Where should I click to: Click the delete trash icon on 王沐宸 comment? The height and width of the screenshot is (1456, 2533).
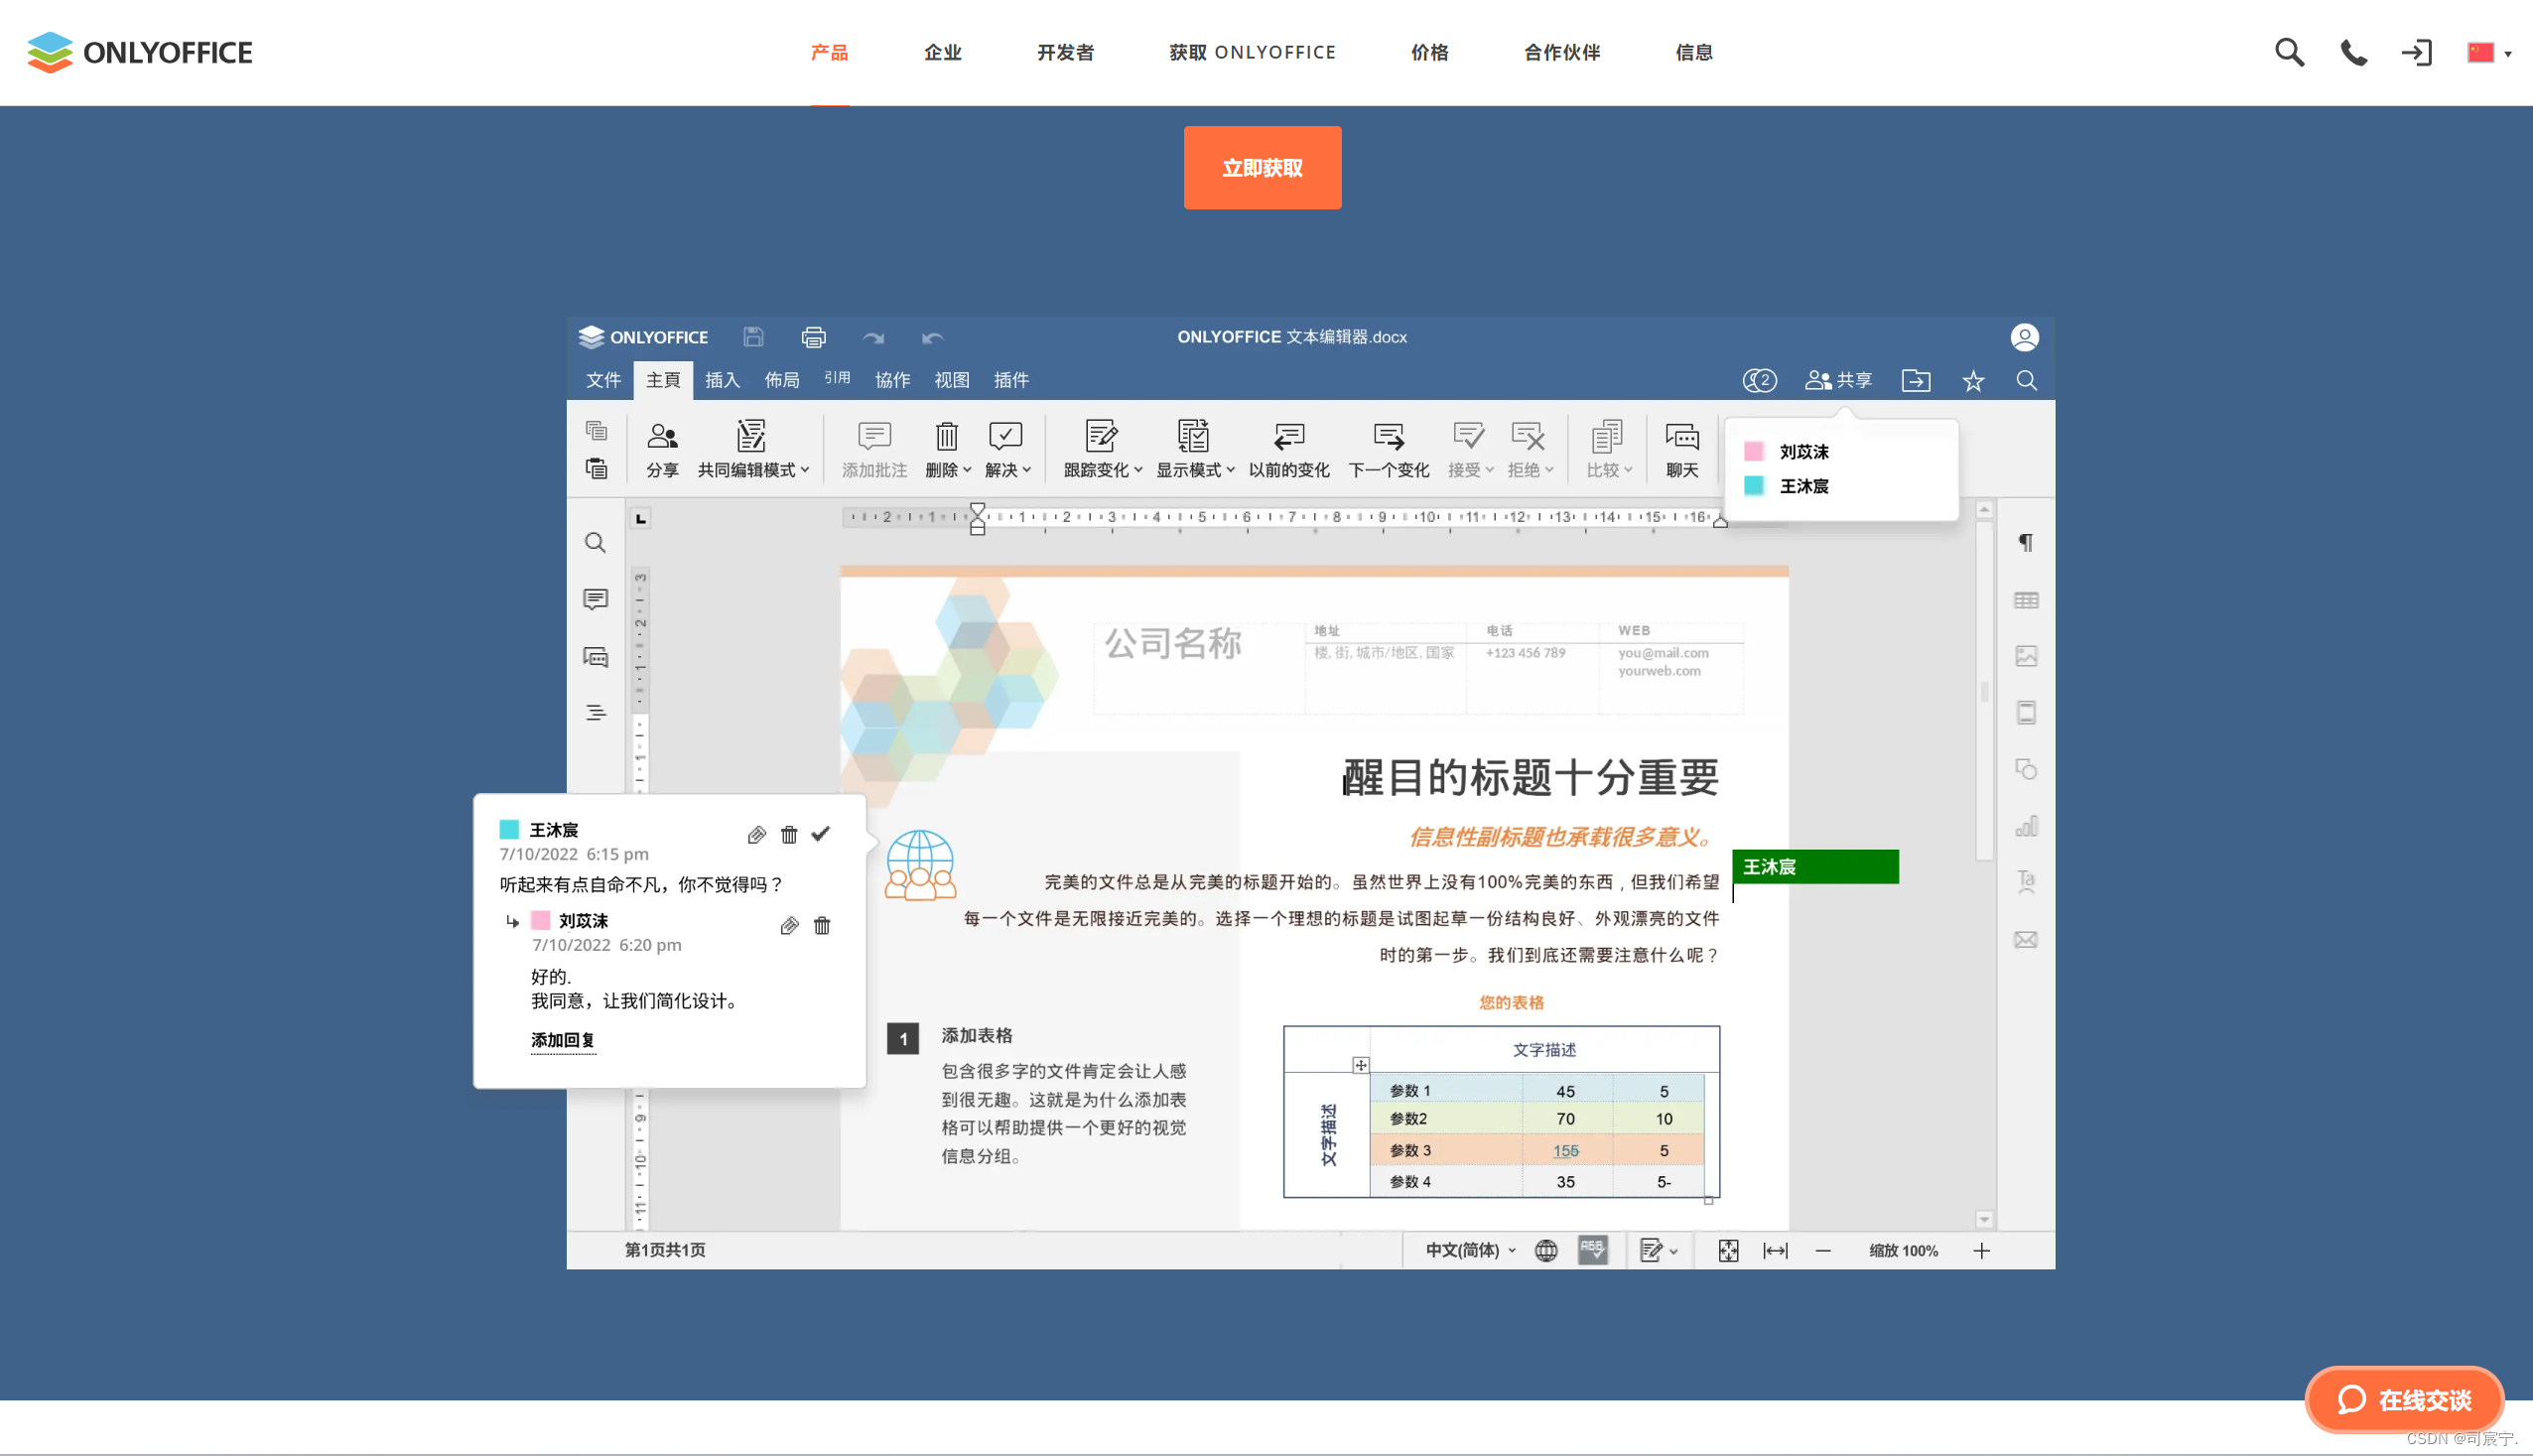pyautogui.click(x=789, y=834)
